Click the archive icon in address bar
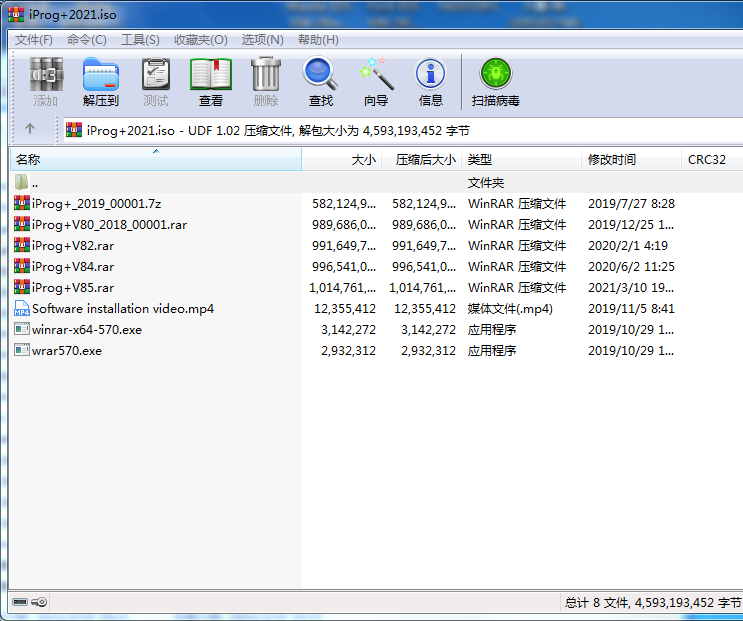This screenshot has height=621, width=743. 74,129
